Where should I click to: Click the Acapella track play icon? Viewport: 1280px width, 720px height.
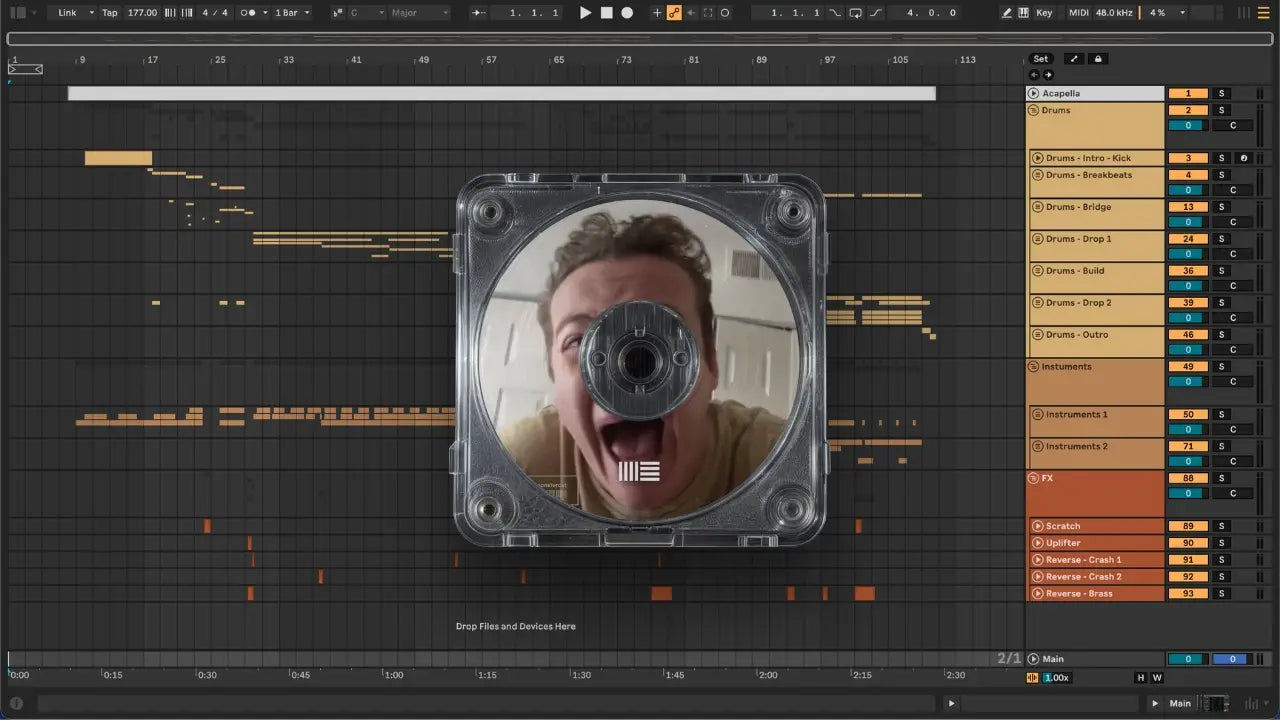(x=1034, y=94)
